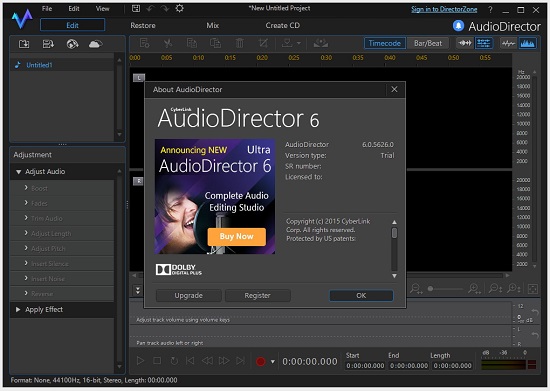550x391 pixels.
Task: Open the preferences gear icon
Action: pos(180,8)
